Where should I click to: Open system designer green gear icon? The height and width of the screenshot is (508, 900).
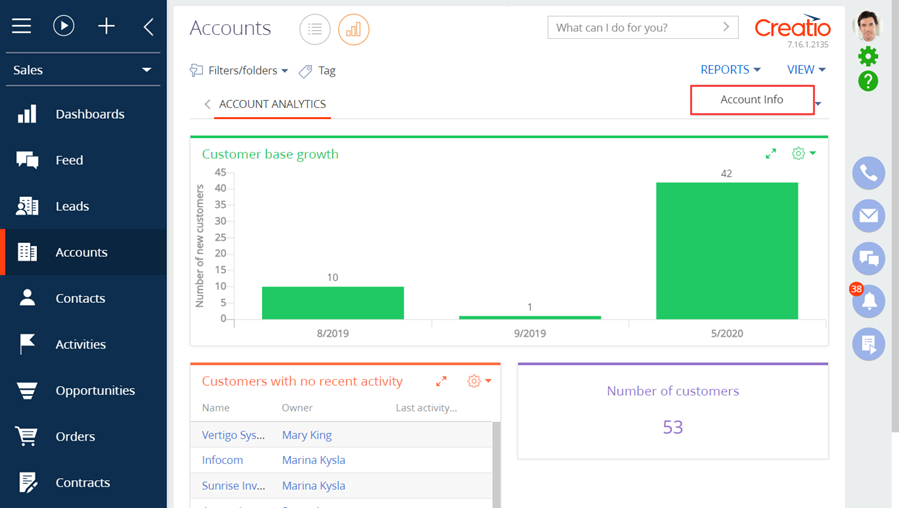click(x=868, y=56)
